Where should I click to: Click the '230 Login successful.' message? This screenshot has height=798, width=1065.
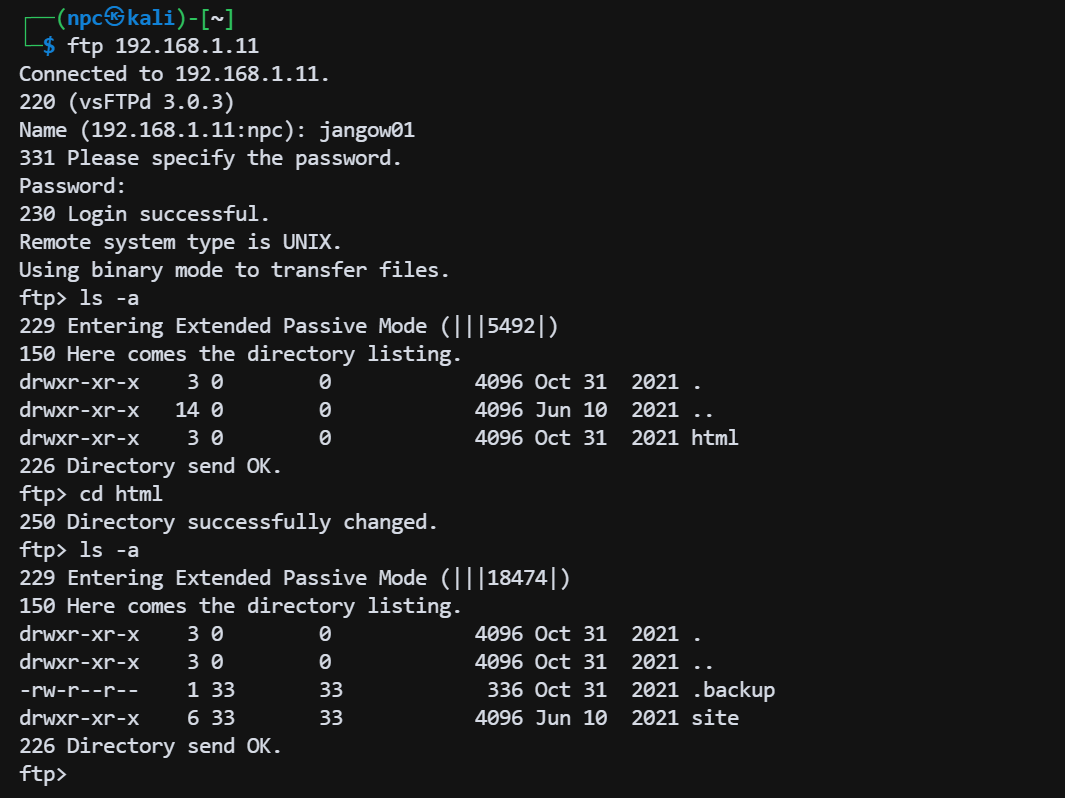point(144,214)
